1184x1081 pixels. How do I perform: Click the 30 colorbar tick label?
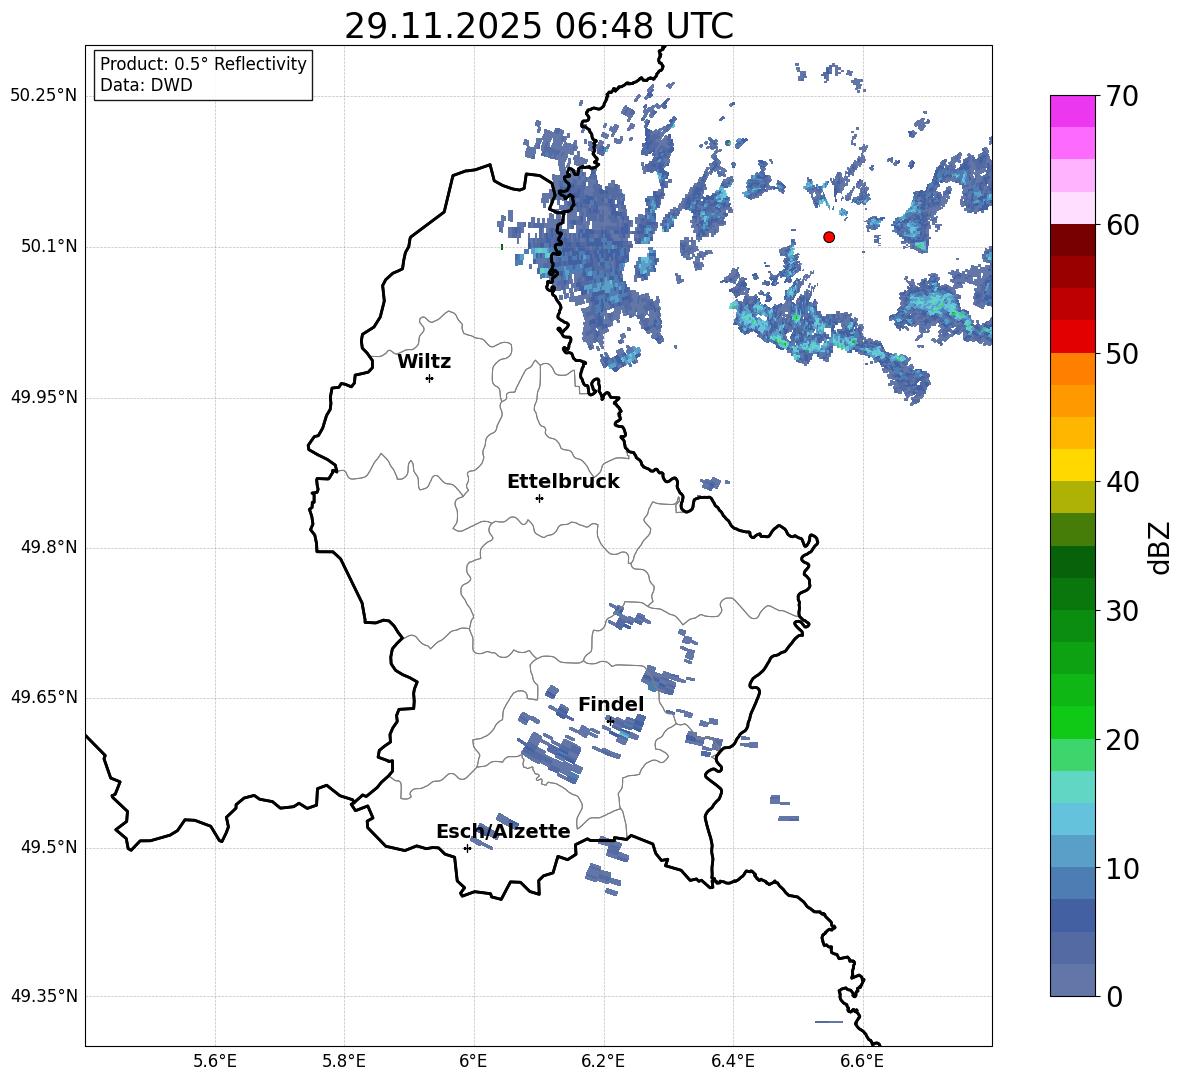click(x=1122, y=611)
